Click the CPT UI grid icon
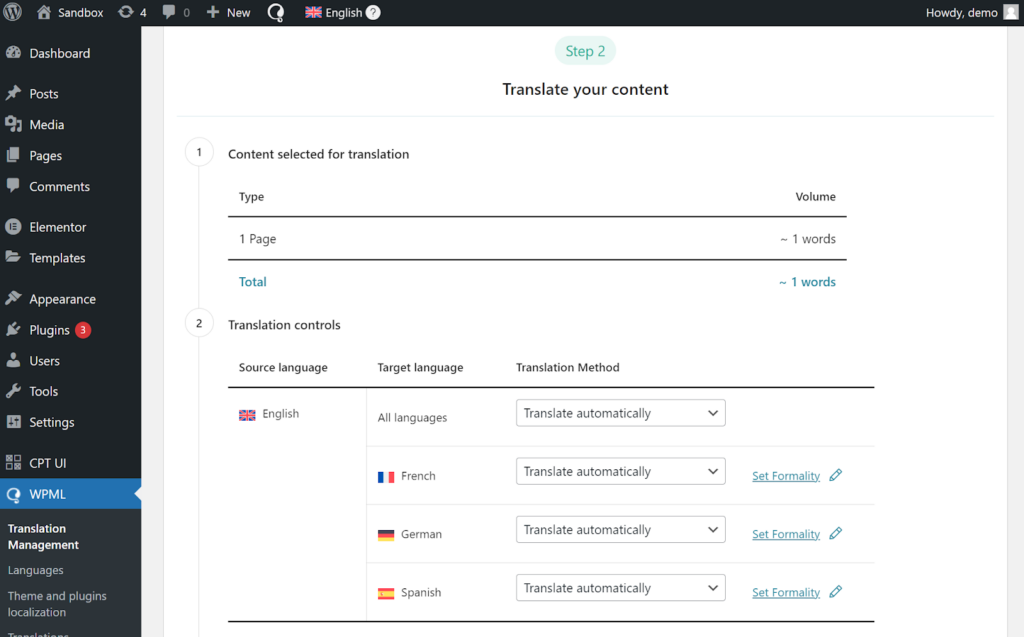Screen dimensions: 1024x637 [13, 463]
